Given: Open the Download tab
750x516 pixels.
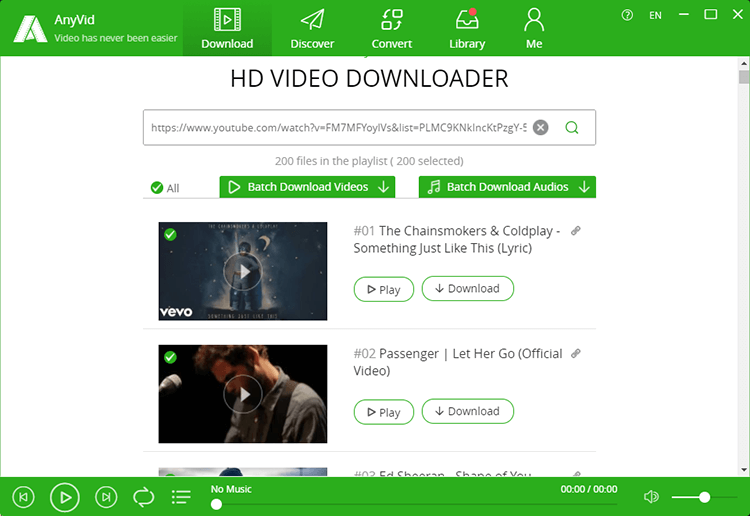Looking at the screenshot, I should coord(227,29).
